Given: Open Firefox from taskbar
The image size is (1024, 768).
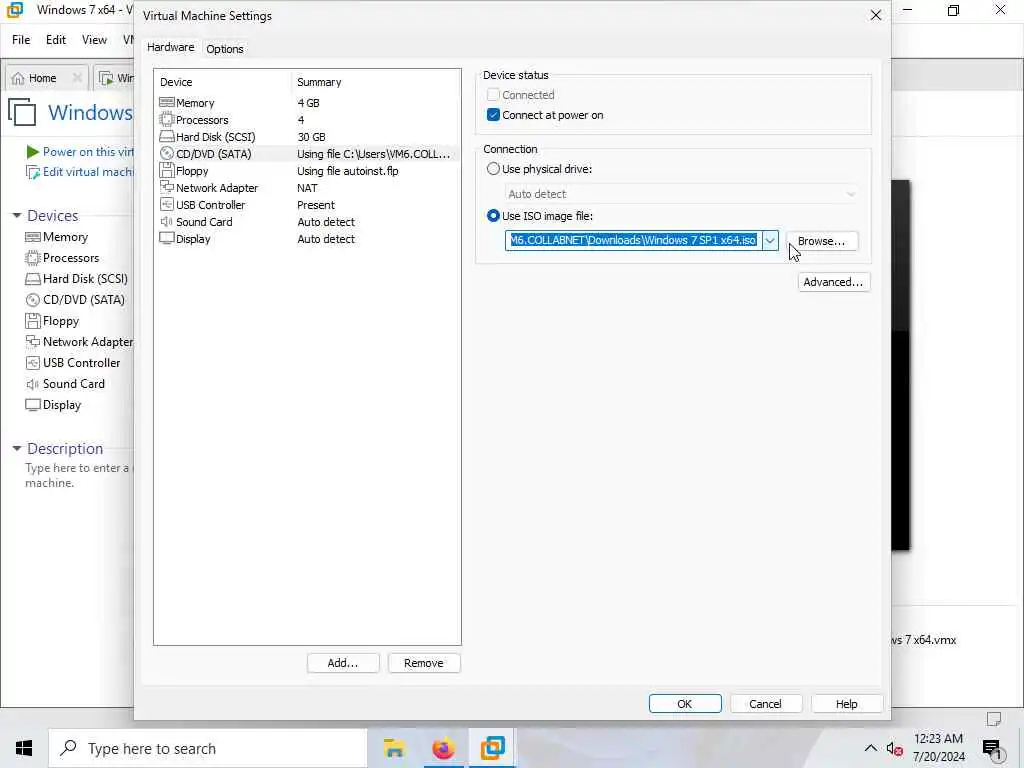Looking at the screenshot, I should click(x=443, y=748).
